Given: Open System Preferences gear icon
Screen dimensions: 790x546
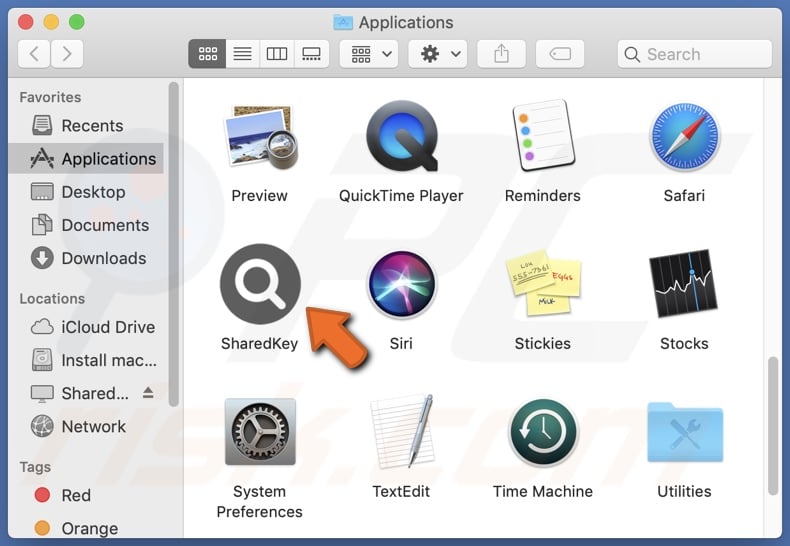Looking at the screenshot, I should [x=260, y=432].
